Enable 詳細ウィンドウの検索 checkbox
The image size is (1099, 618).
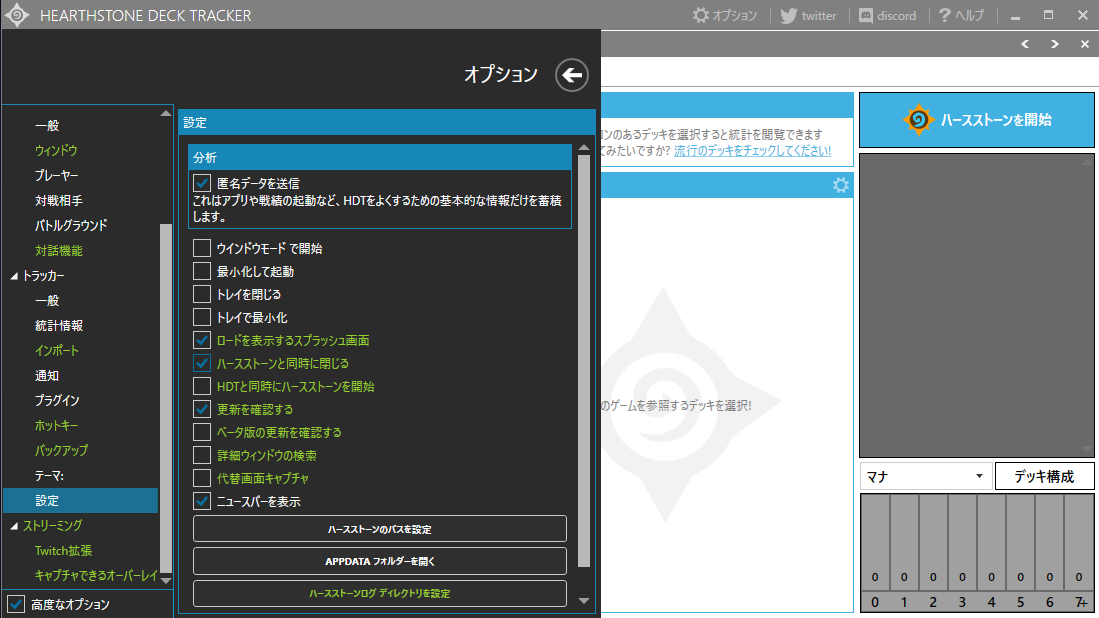tap(202, 455)
